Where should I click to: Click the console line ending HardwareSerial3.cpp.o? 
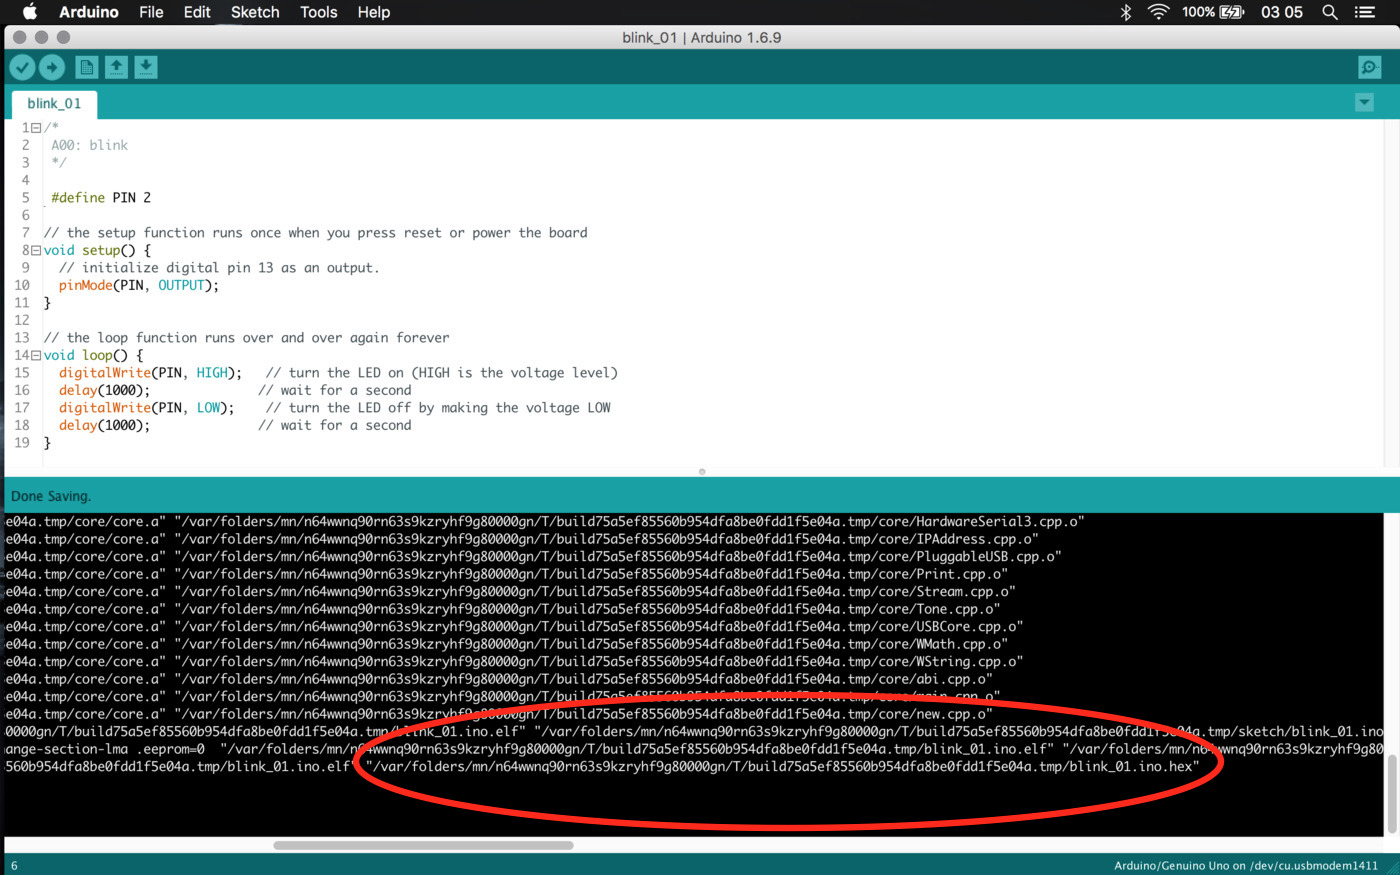click(544, 522)
